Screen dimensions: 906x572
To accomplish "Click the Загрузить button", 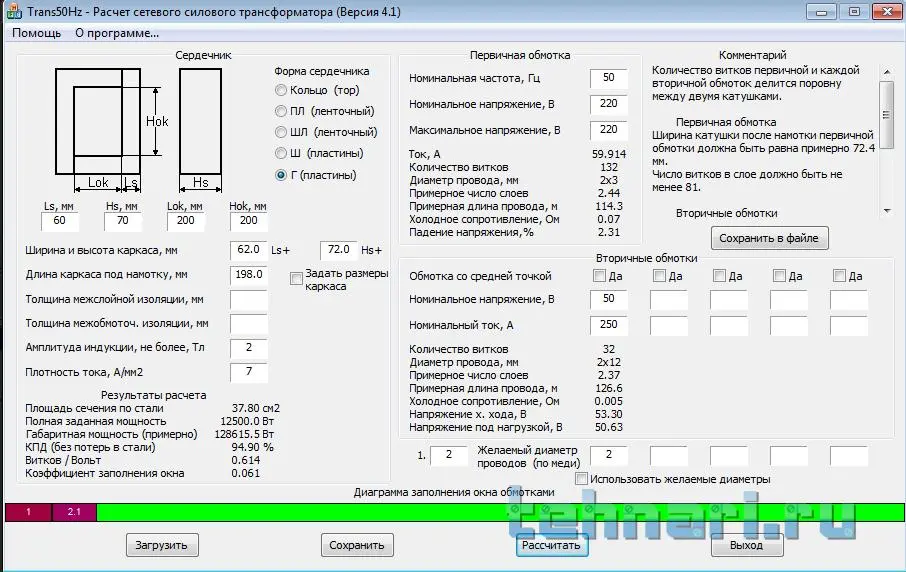I will (x=162, y=545).
